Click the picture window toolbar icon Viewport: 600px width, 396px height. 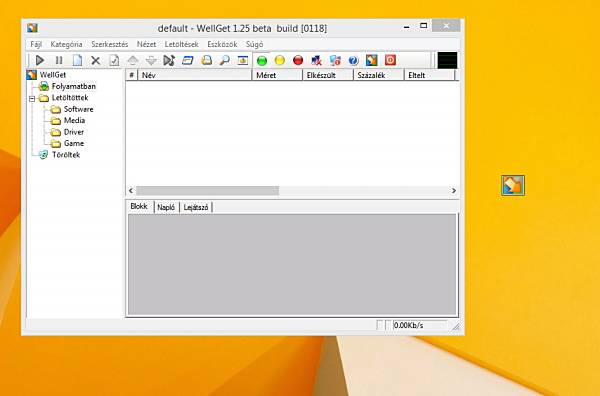point(243,60)
